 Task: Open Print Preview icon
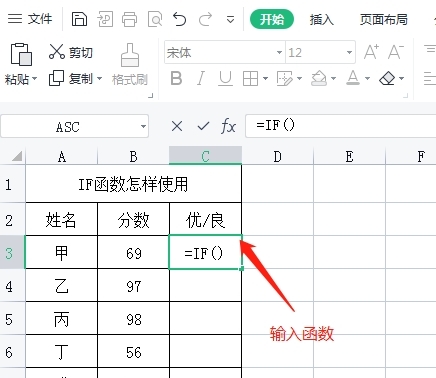click(x=155, y=19)
